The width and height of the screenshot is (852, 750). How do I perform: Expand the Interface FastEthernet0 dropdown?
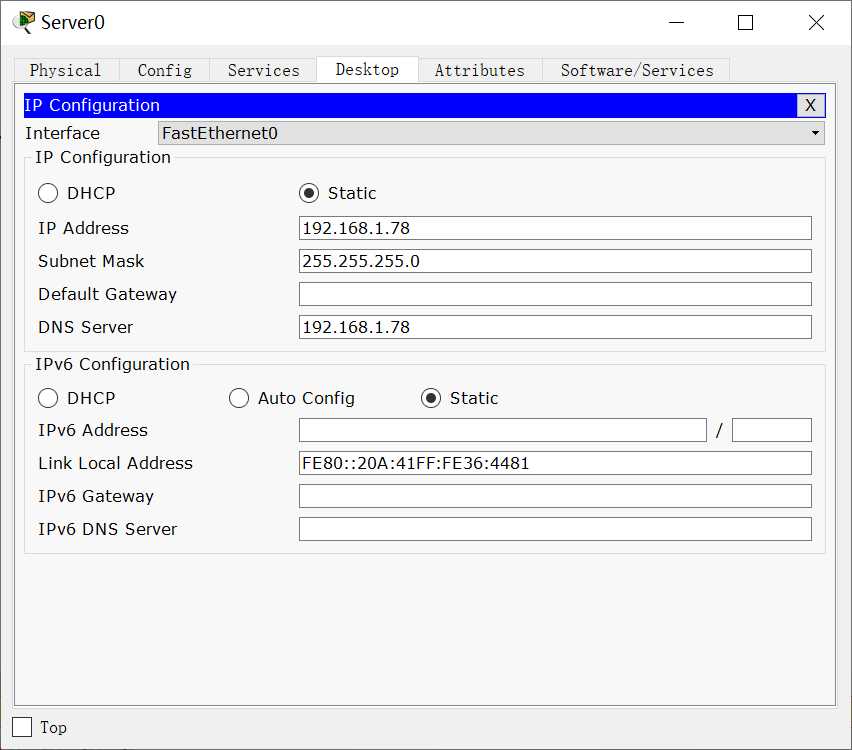point(491,133)
